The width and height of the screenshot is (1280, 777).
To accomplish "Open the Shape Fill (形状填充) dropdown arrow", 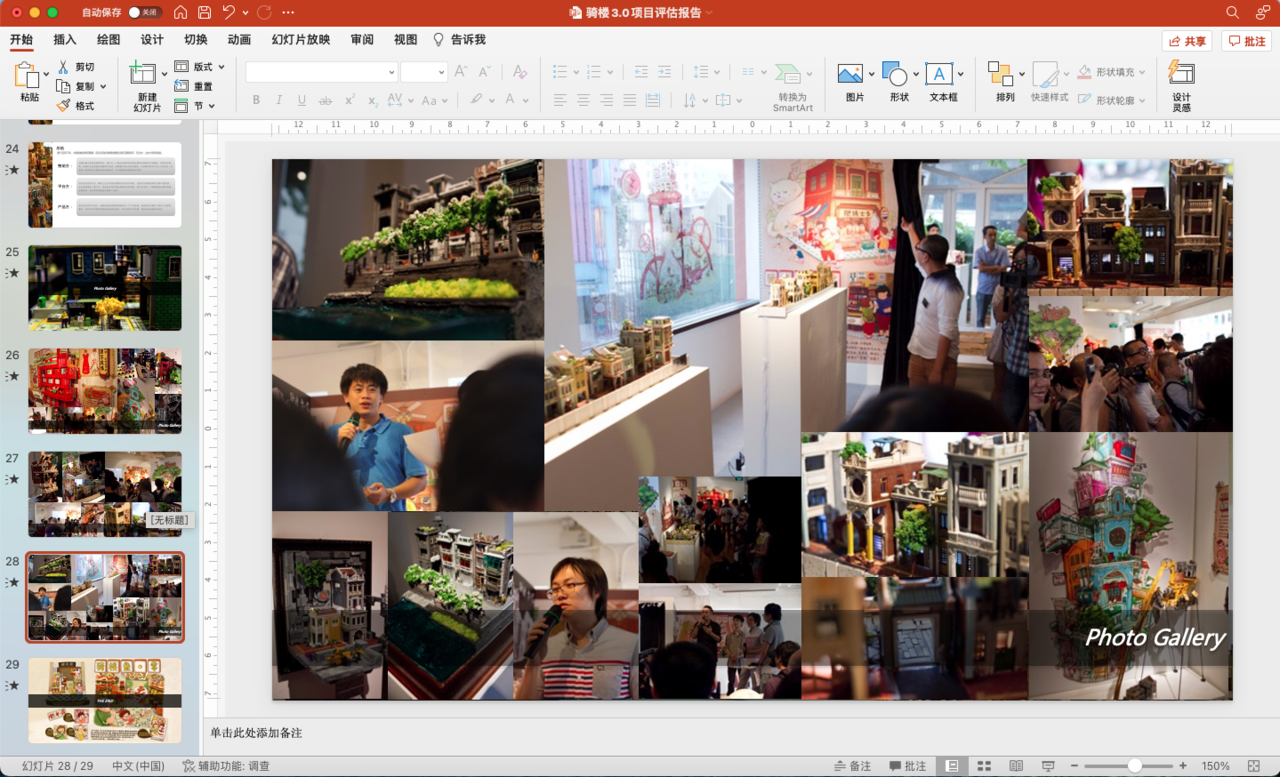I will point(1142,72).
